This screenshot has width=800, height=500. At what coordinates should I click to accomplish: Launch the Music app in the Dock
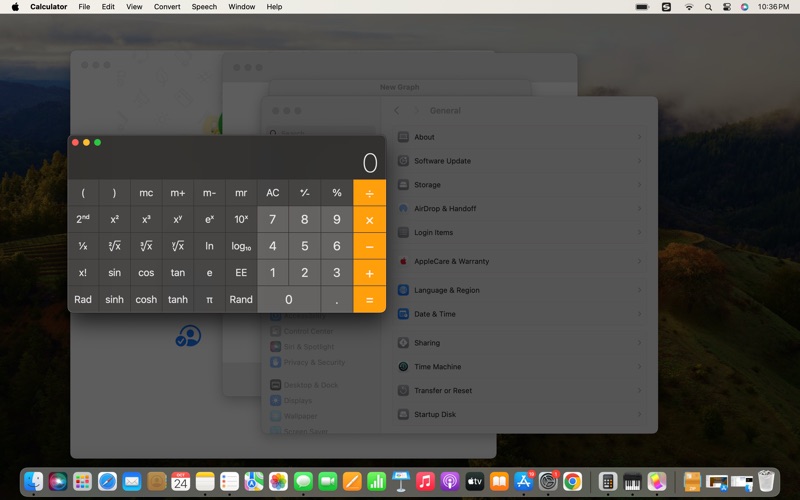tap(425, 482)
